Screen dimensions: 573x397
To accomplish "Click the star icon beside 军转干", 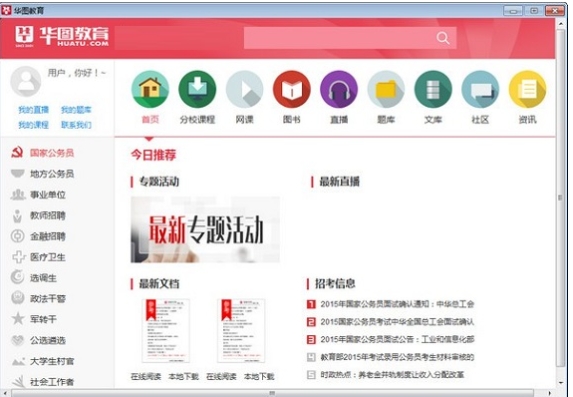I will point(18,318).
